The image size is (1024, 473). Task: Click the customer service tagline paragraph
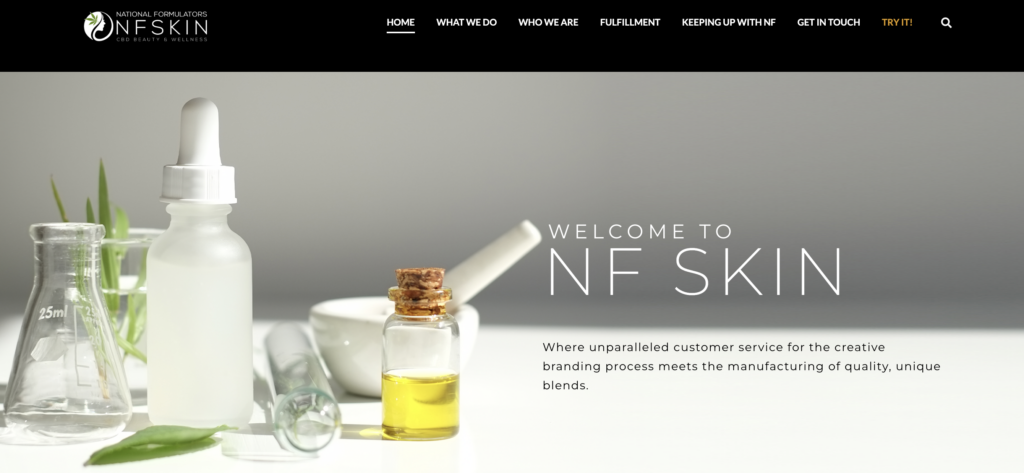[741, 366]
